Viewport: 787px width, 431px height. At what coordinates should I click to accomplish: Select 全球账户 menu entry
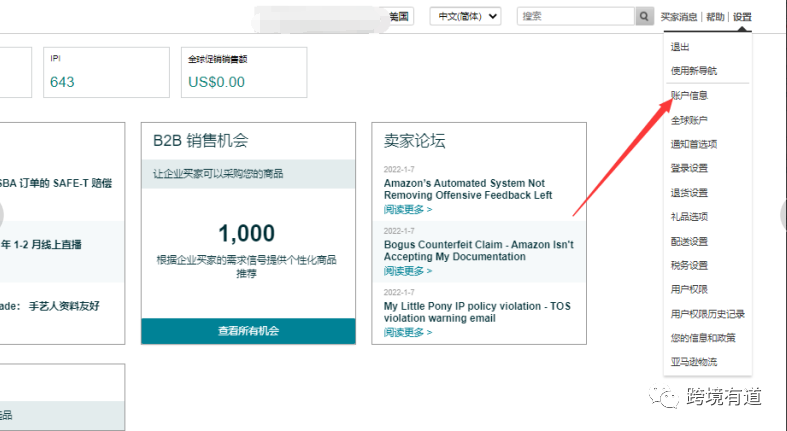(x=689, y=120)
